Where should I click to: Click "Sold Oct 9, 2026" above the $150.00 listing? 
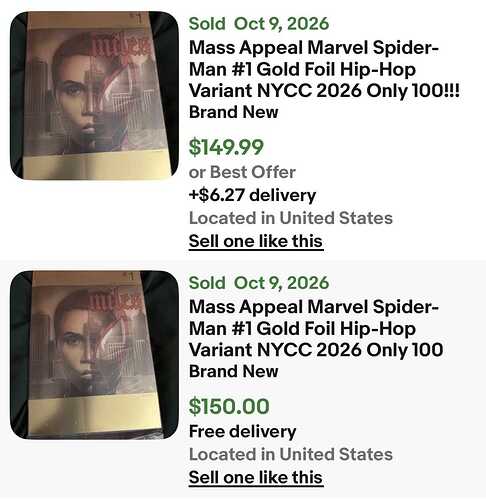[x=259, y=283]
